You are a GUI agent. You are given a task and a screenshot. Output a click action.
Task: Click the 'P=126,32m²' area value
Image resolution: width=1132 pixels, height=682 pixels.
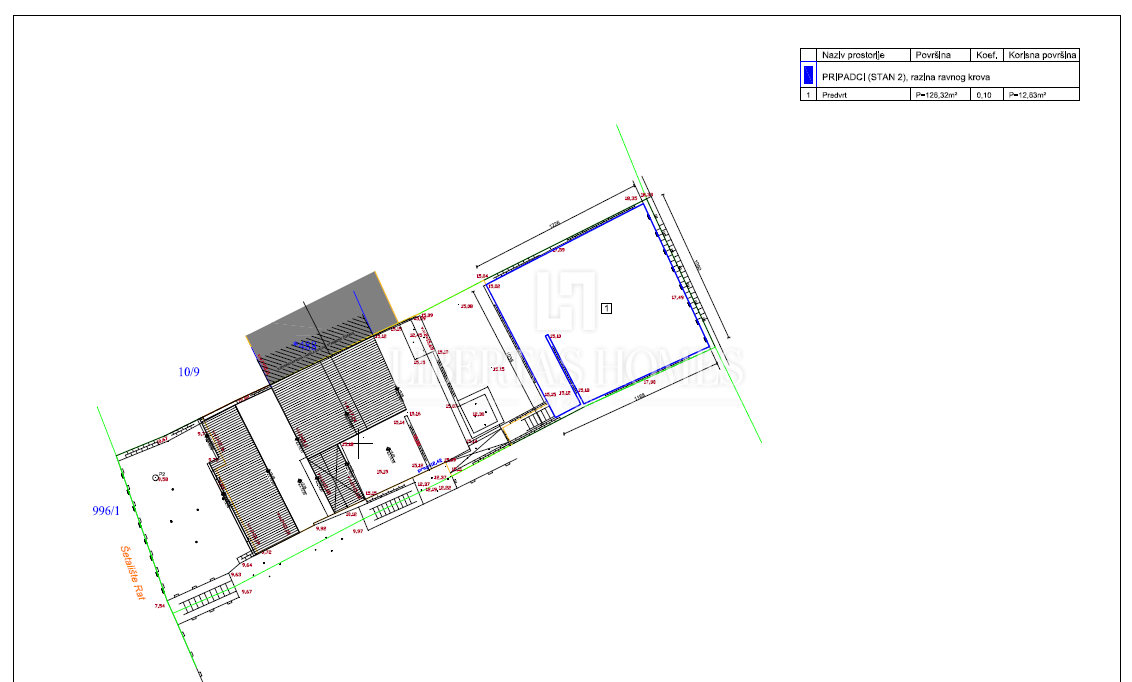[936, 95]
